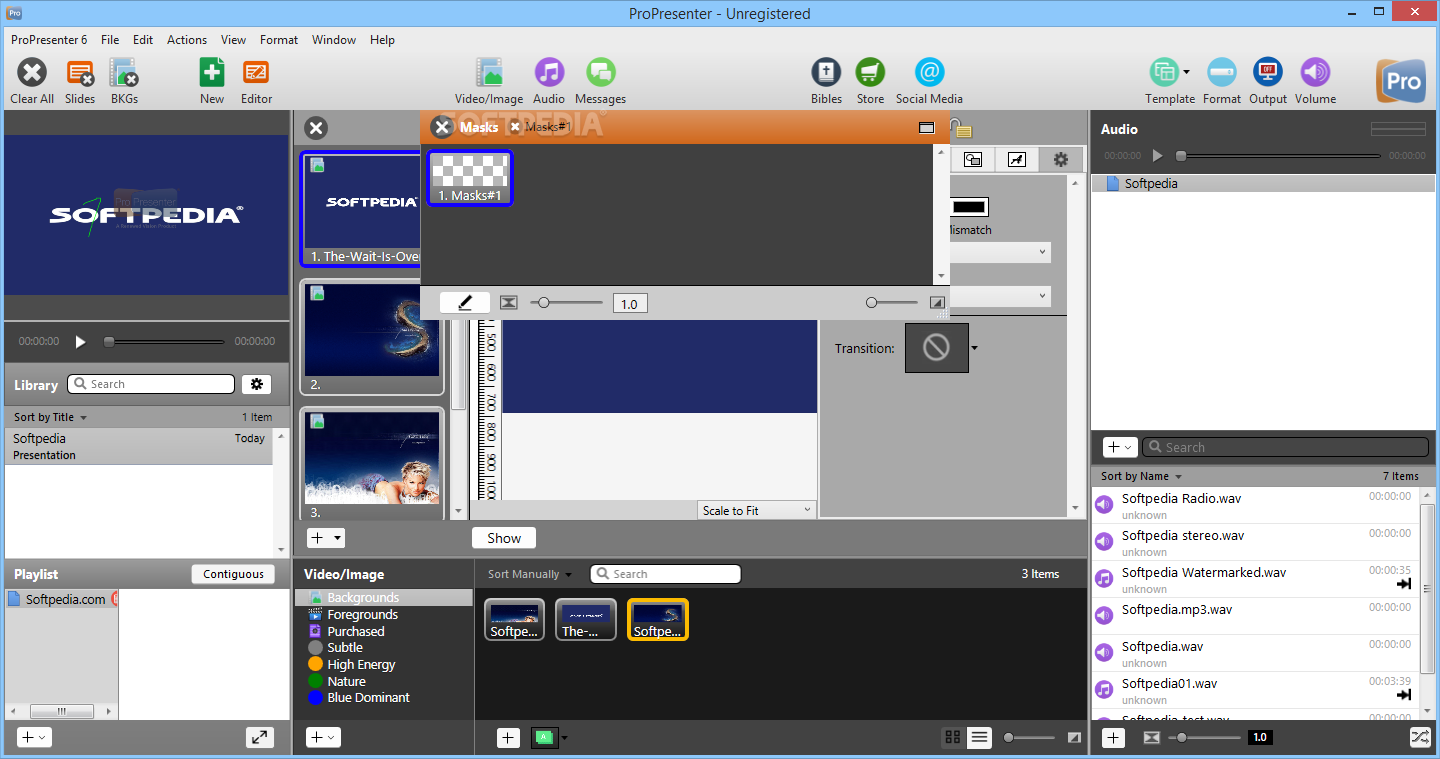Image resolution: width=1440 pixels, height=759 pixels.
Task: Open the Social Media toolbar icon
Action: (929, 73)
